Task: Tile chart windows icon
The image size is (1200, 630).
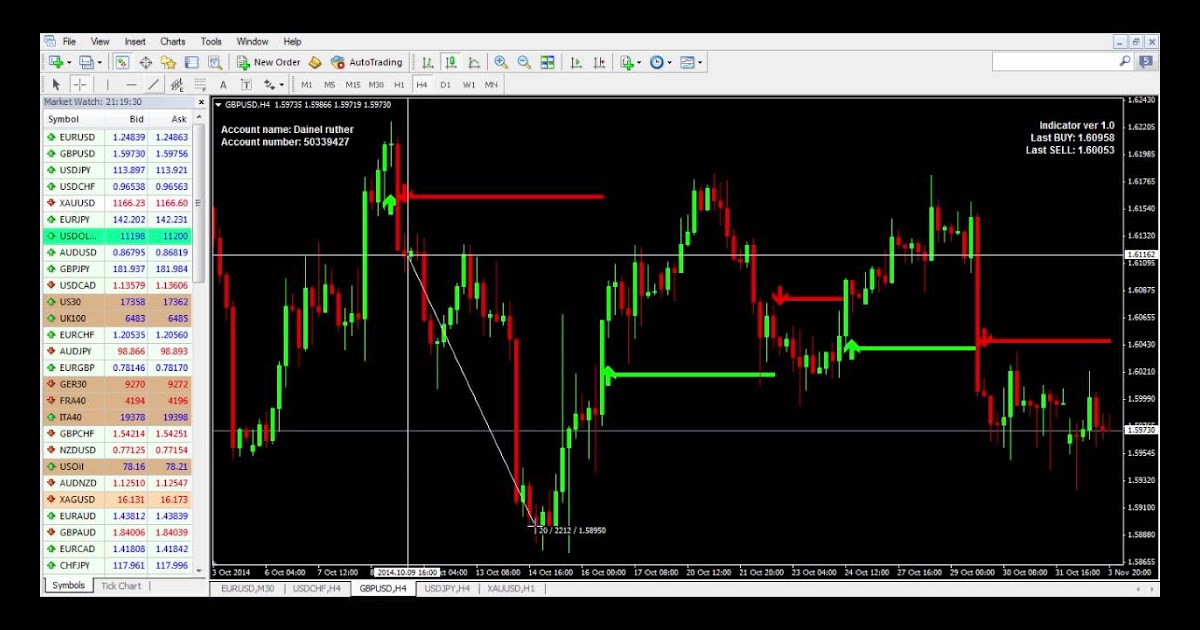Action: (x=547, y=62)
